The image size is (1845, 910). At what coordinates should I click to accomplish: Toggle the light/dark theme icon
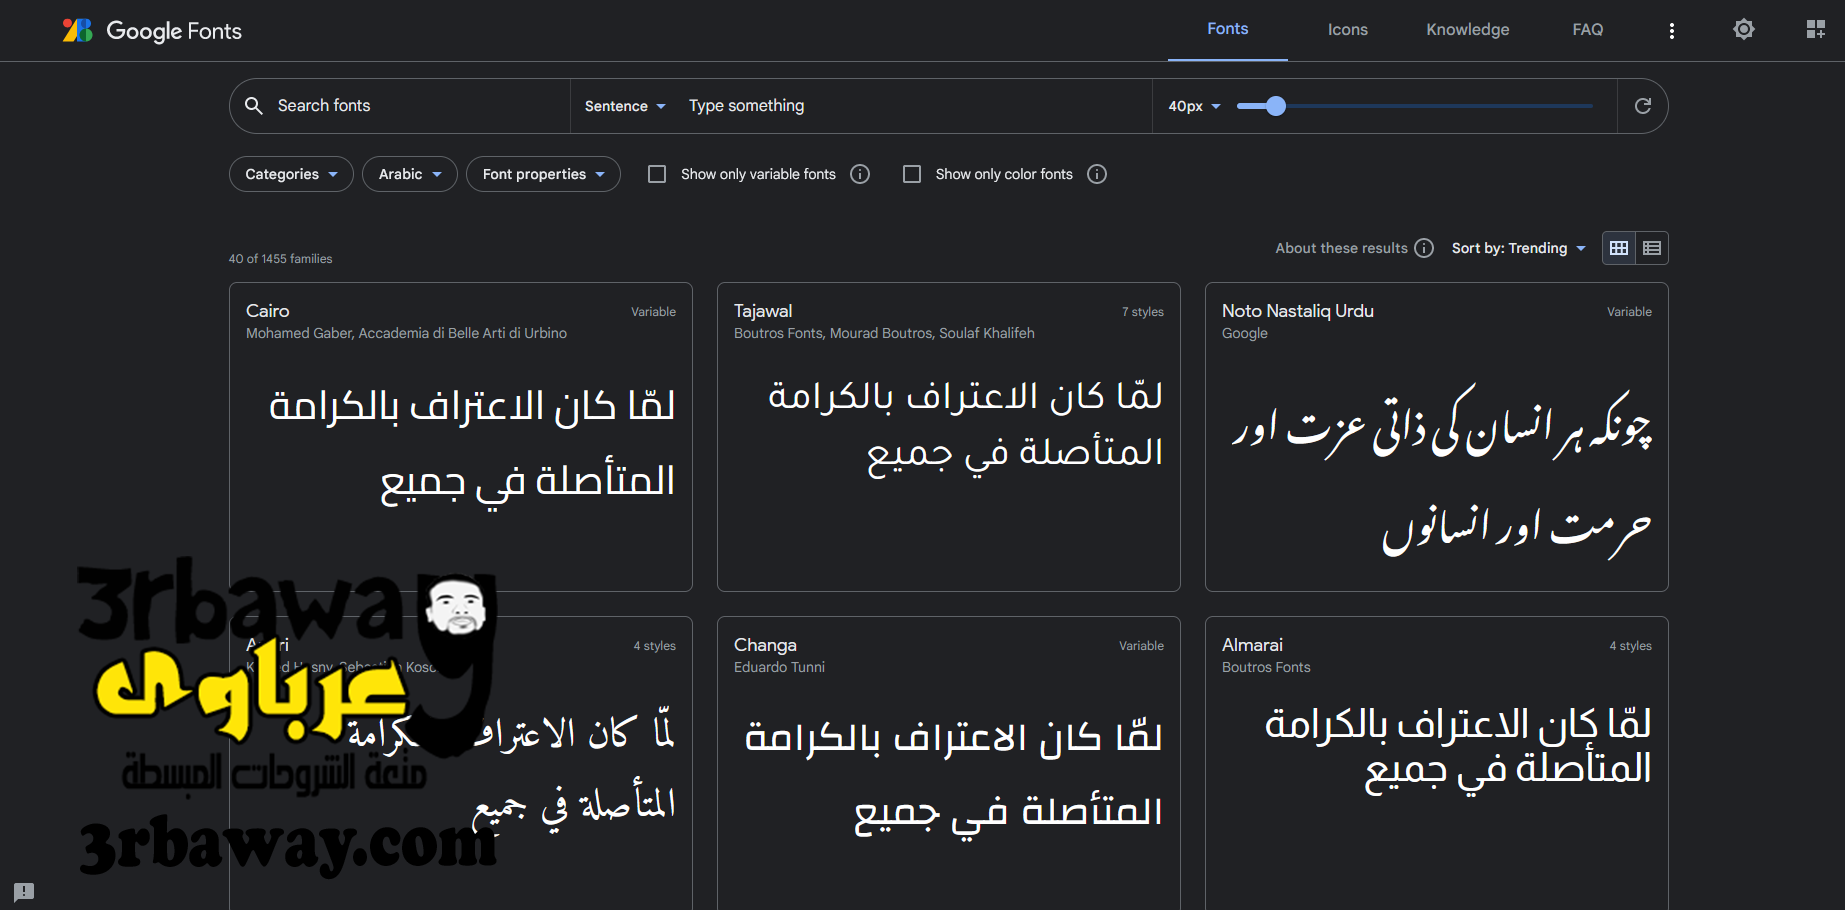pyautogui.click(x=1743, y=30)
